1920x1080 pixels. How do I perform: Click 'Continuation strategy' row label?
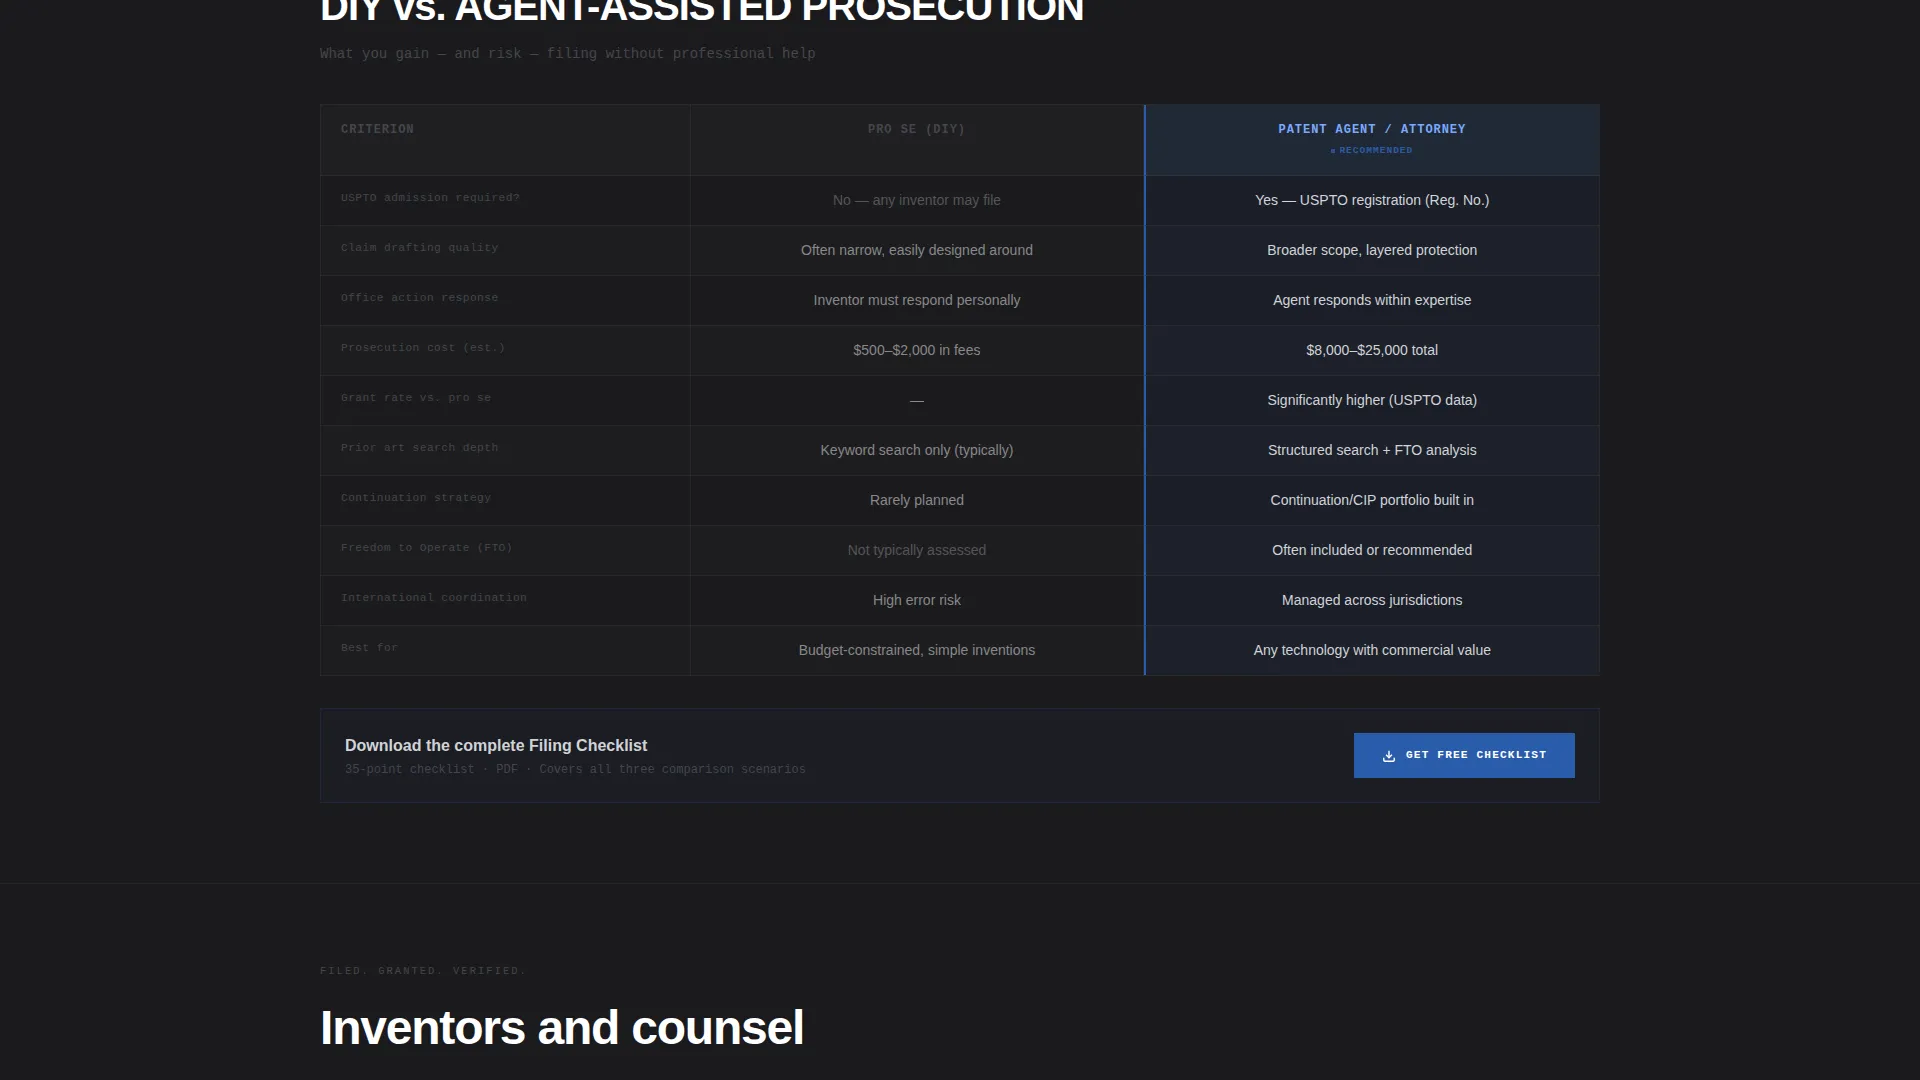tap(416, 498)
